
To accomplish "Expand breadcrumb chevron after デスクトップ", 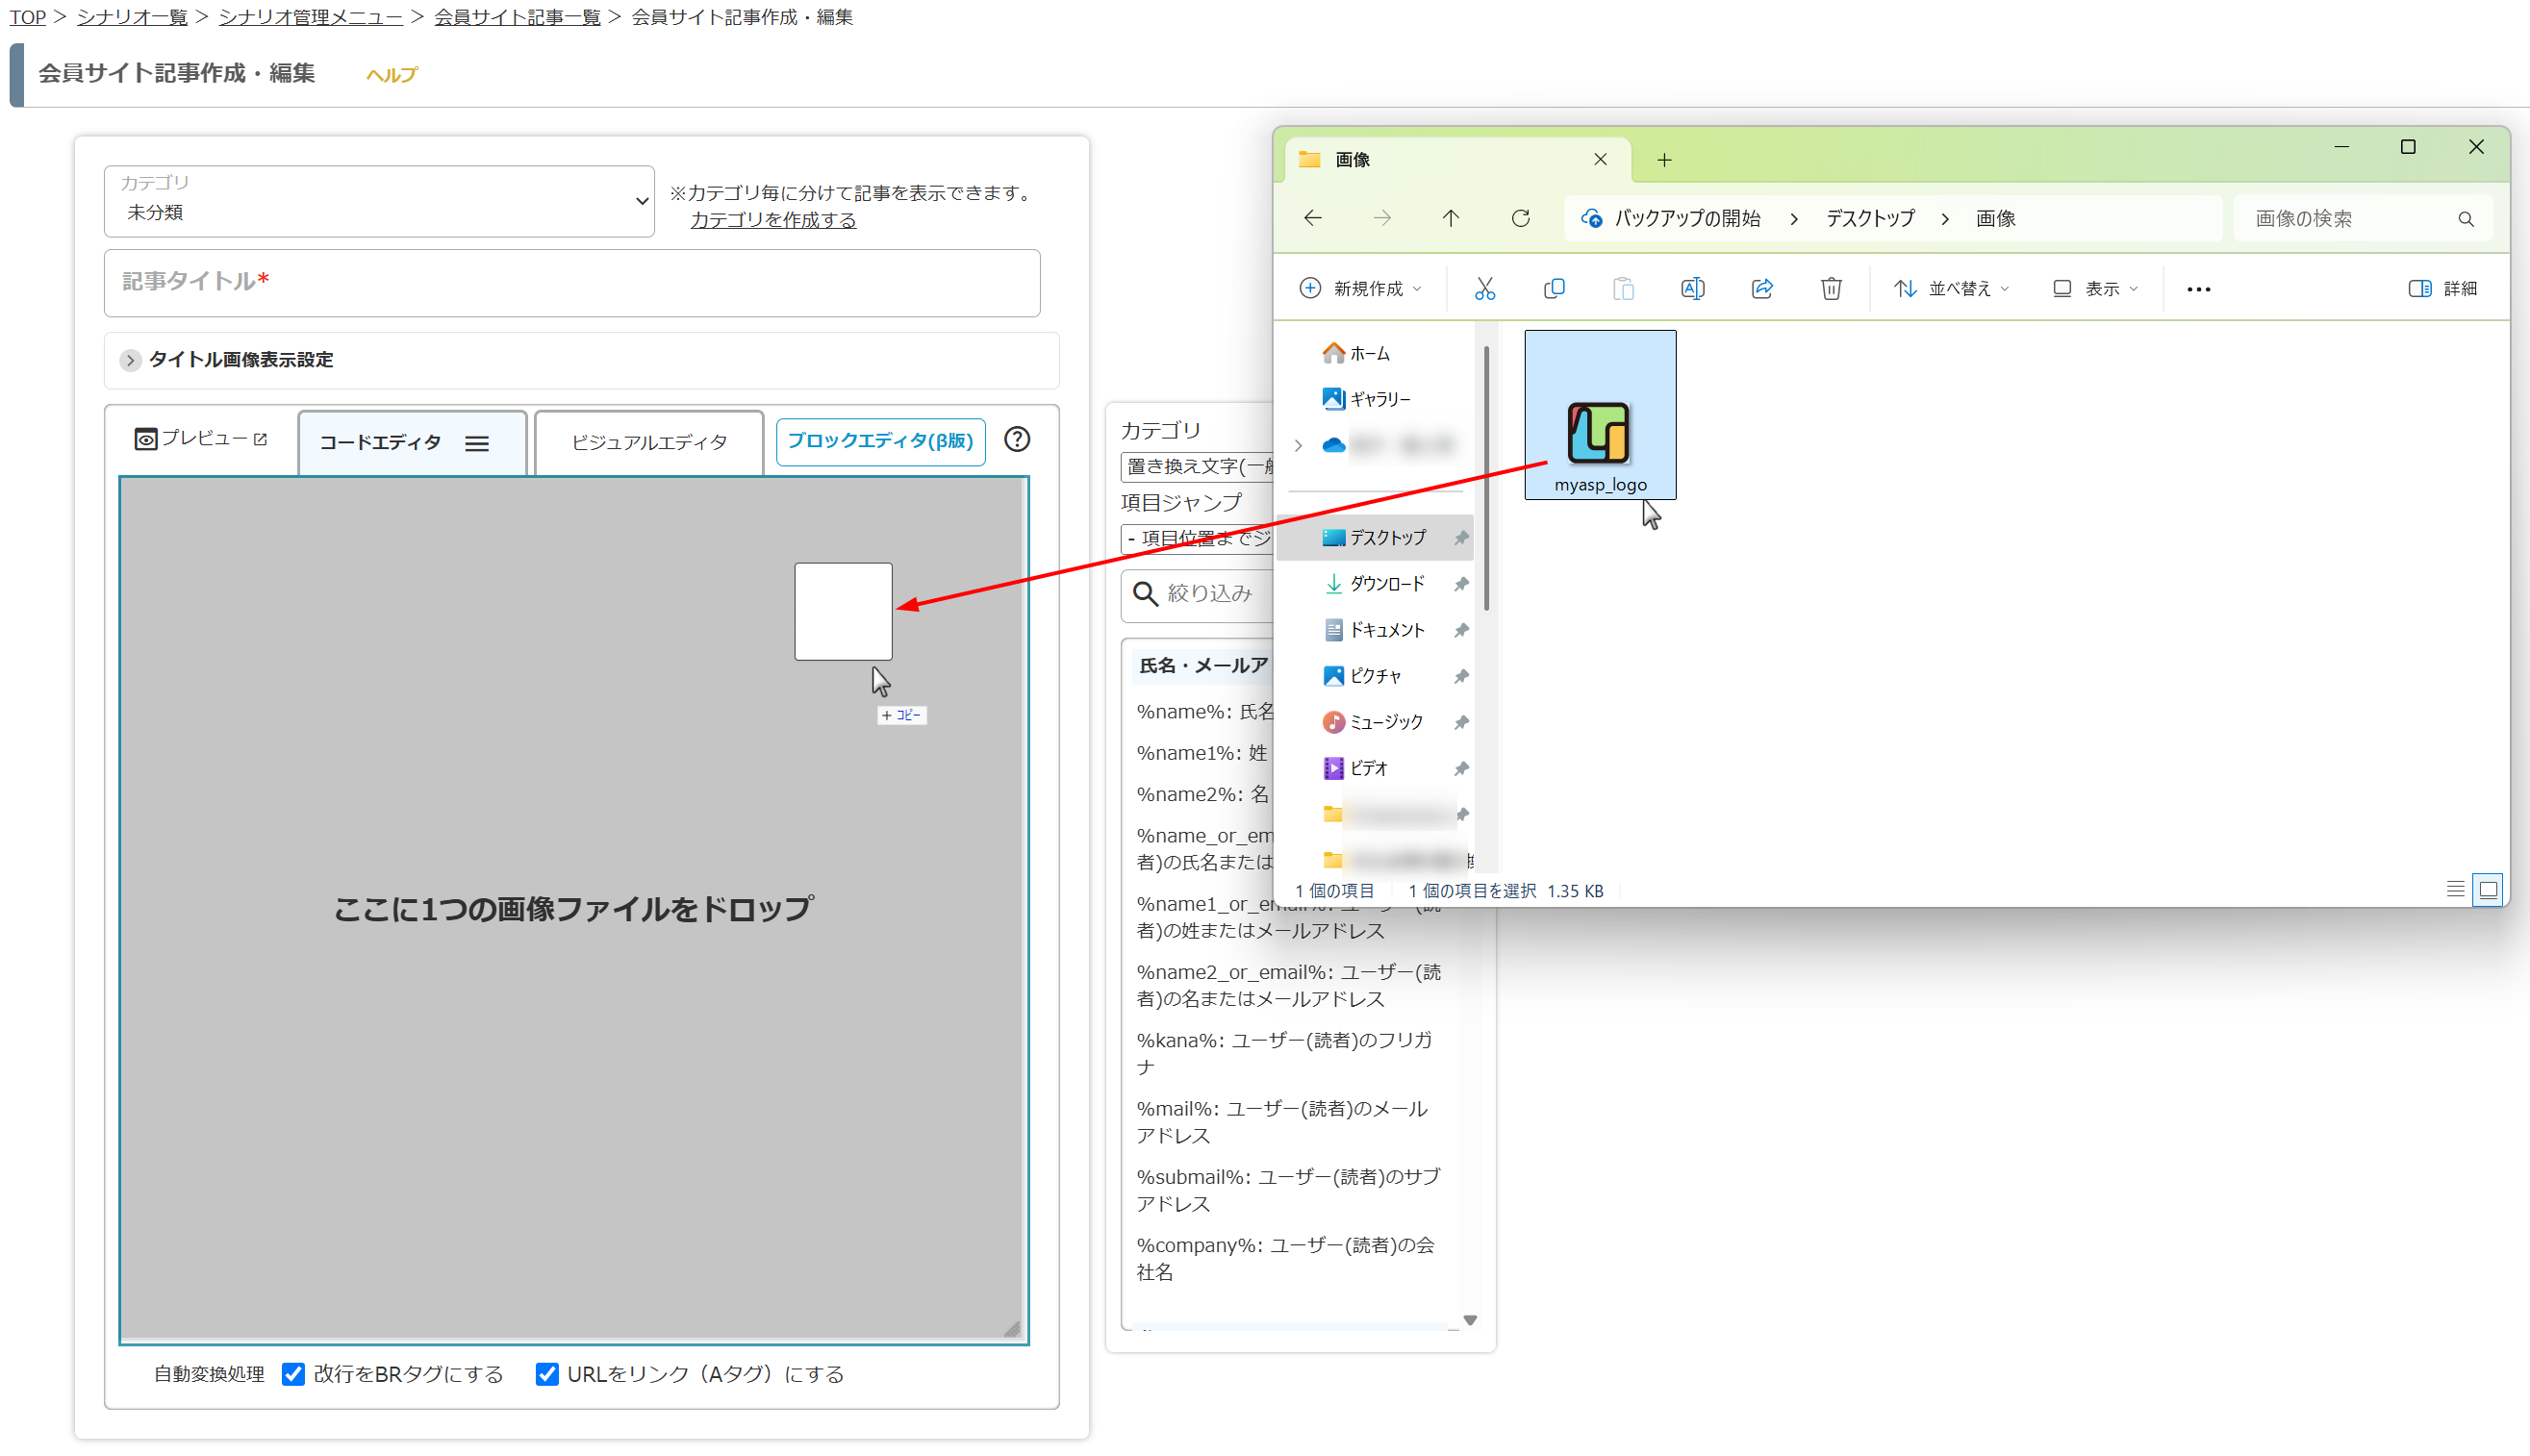I will click(x=1944, y=218).
